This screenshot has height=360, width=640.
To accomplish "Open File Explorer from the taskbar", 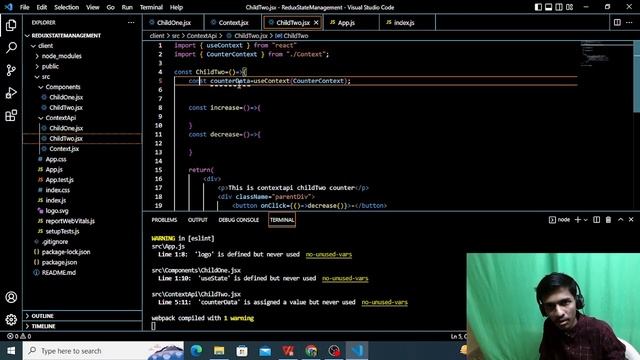I will [x=219, y=351].
